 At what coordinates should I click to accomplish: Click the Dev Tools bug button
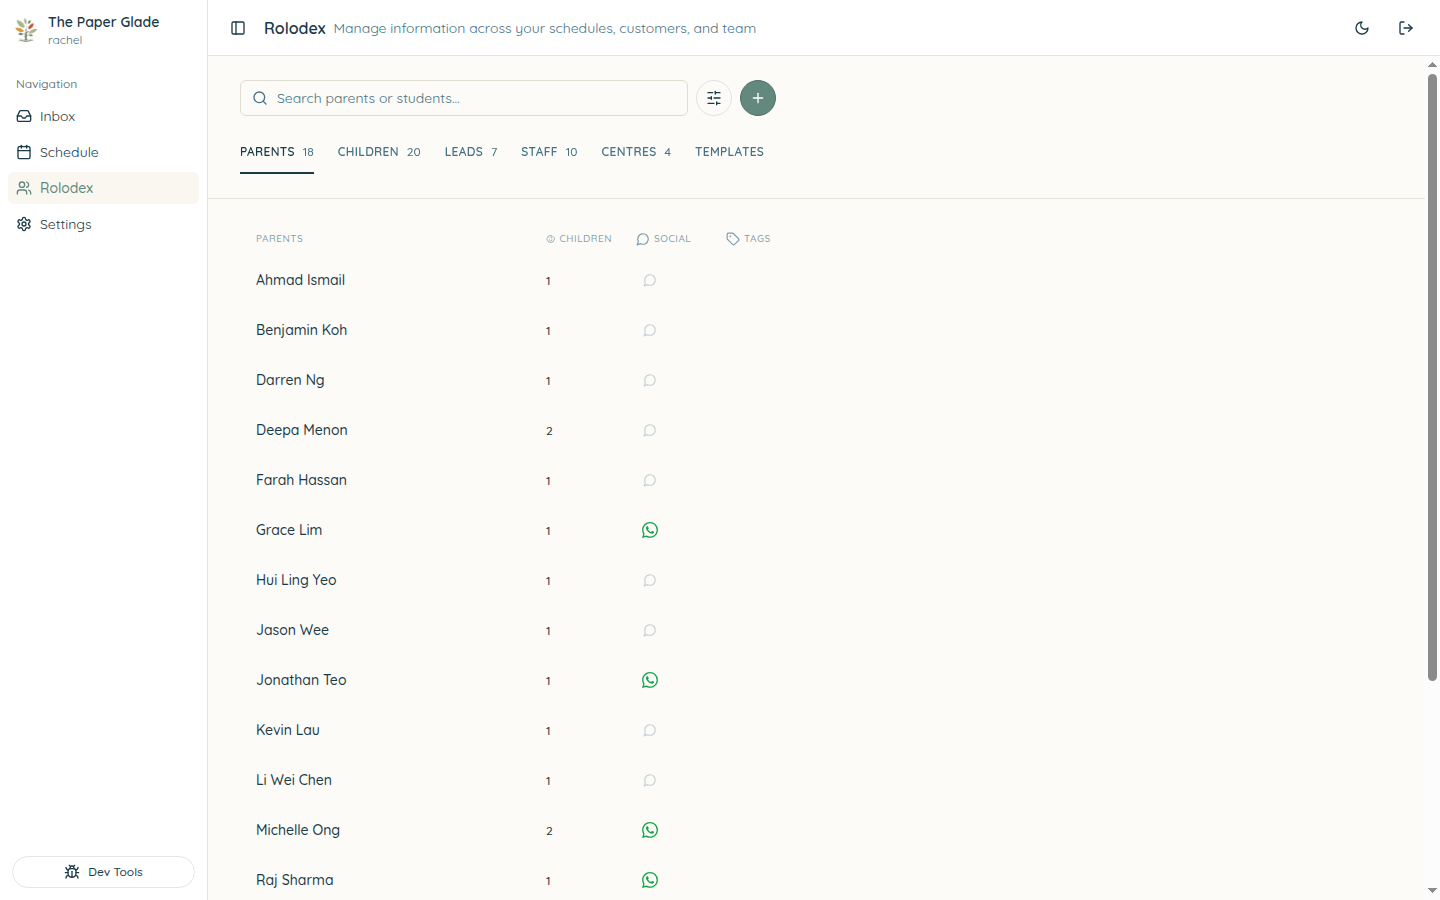(103, 872)
